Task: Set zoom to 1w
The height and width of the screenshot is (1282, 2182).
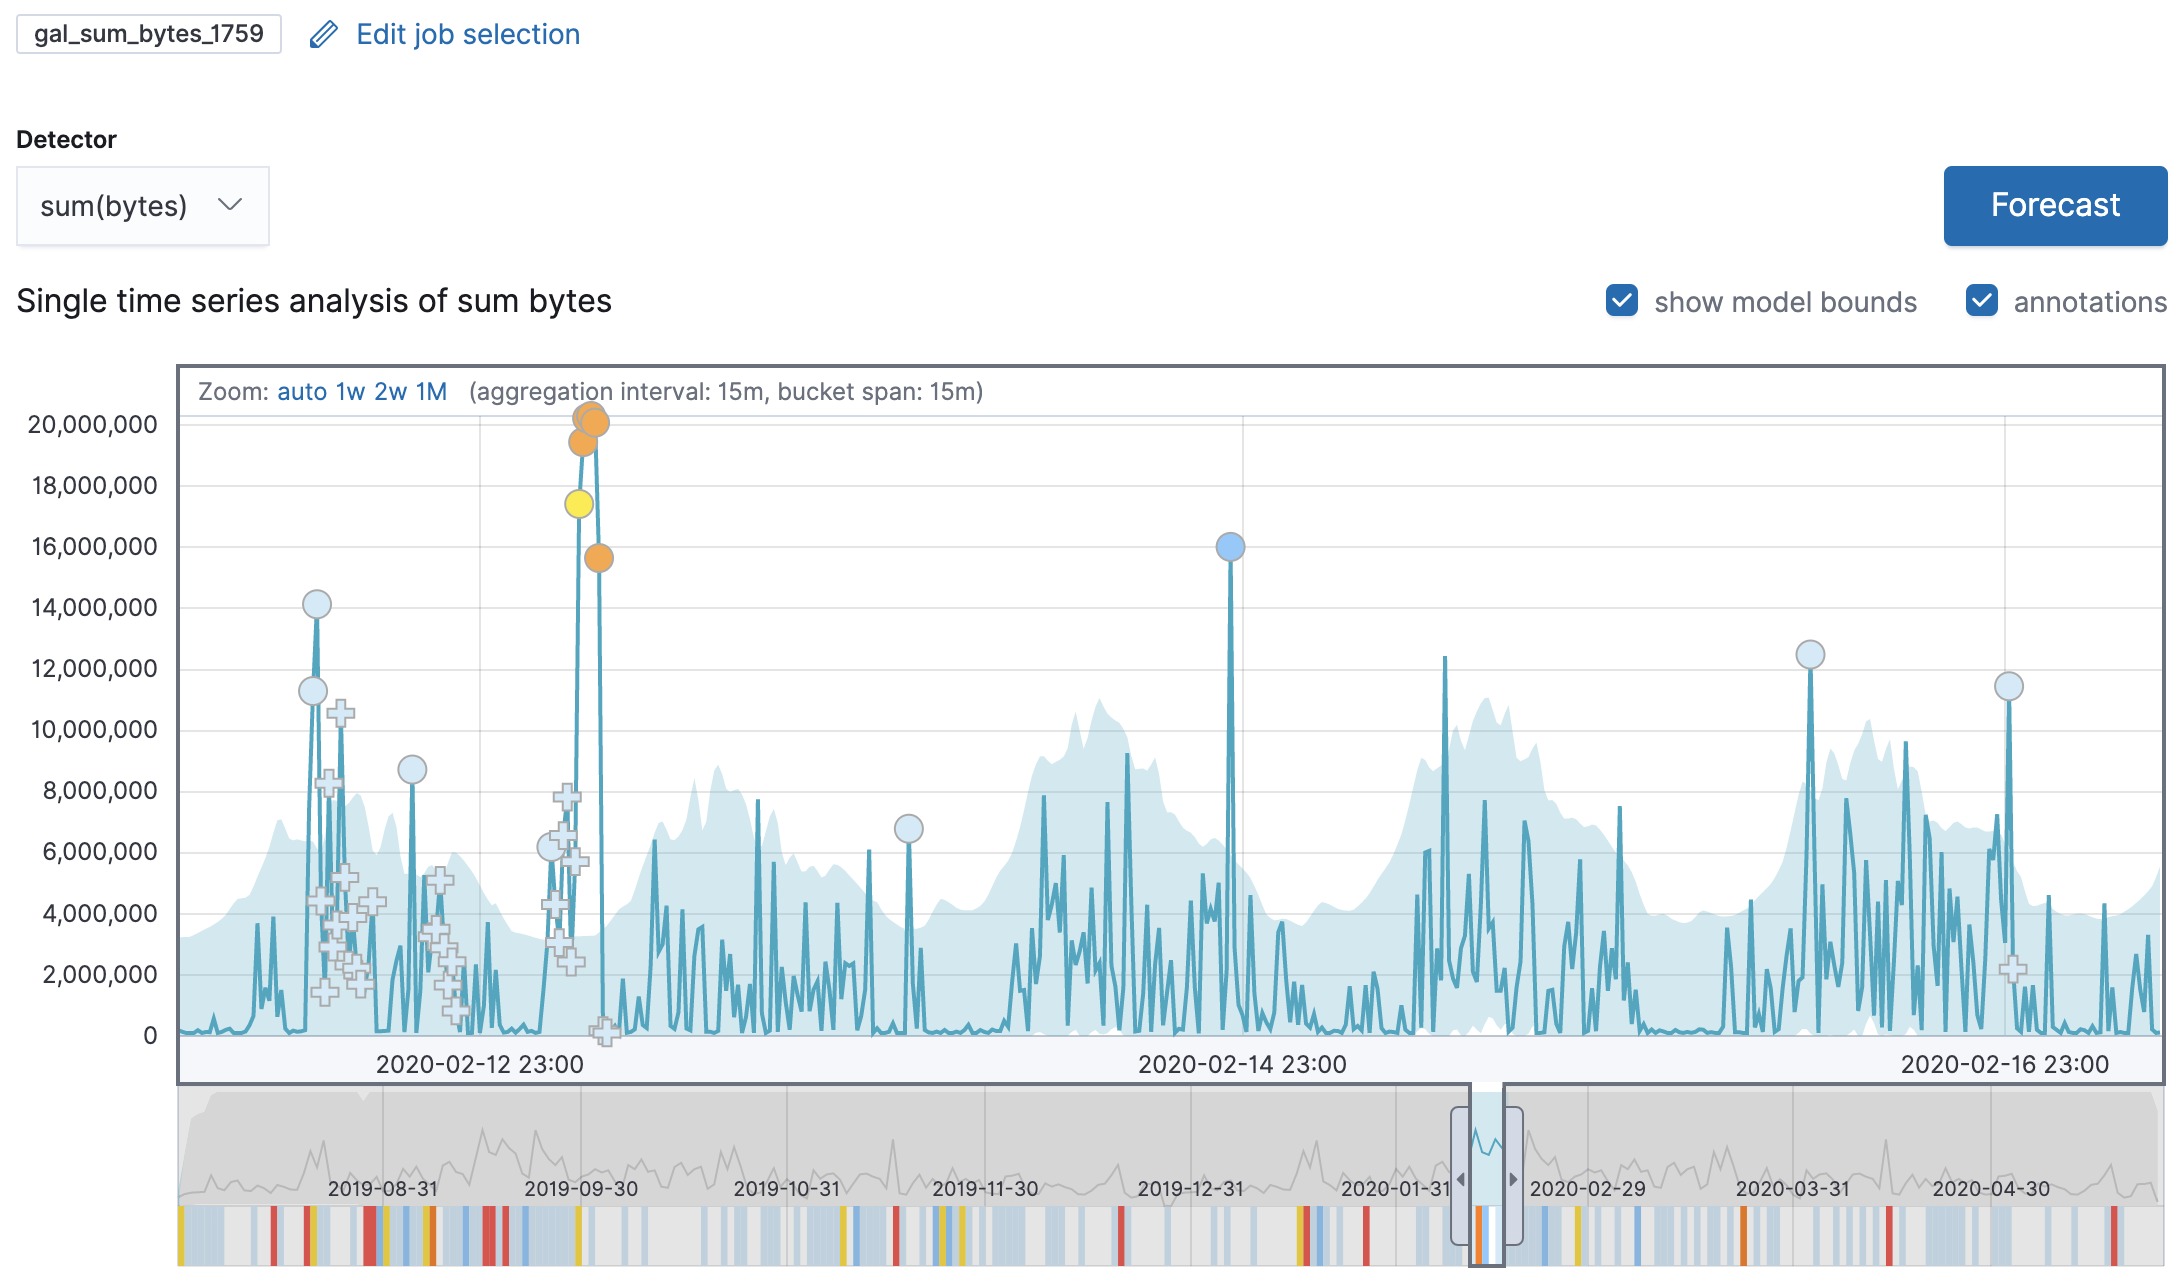Action: [350, 392]
